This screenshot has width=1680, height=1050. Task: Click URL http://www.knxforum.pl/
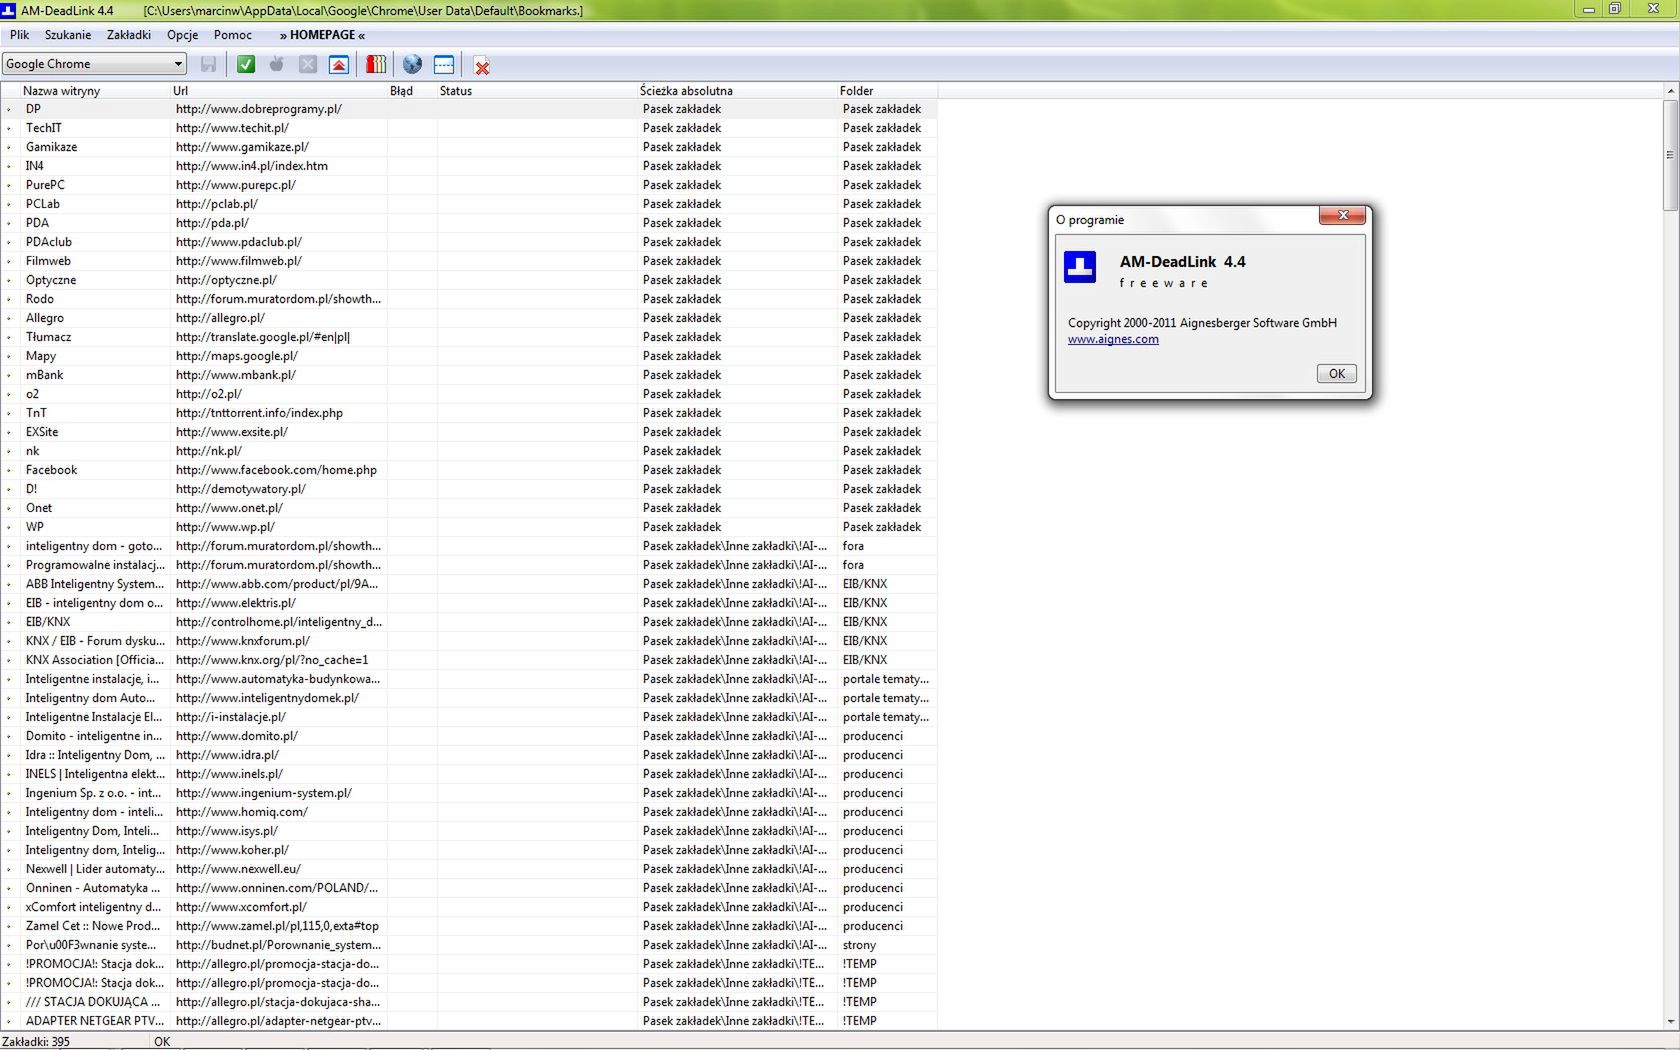pyautogui.click(x=243, y=641)
